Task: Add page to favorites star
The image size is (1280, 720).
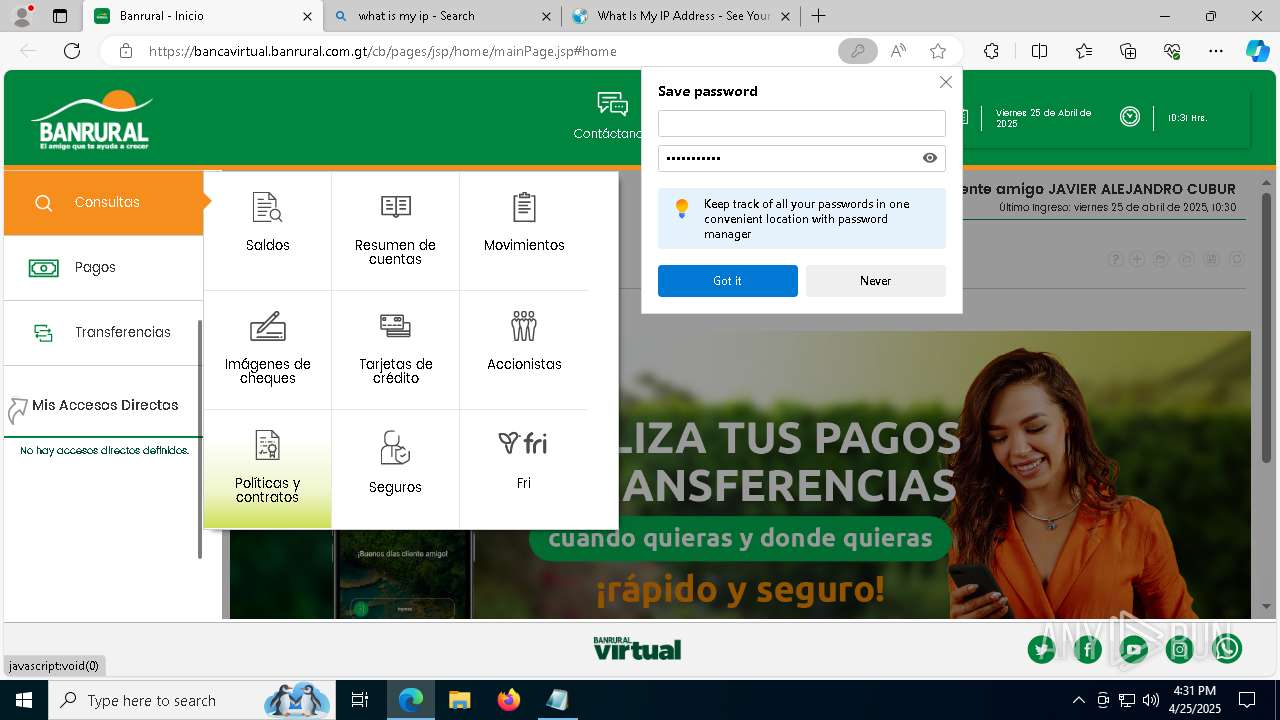Action: [938, 51]
